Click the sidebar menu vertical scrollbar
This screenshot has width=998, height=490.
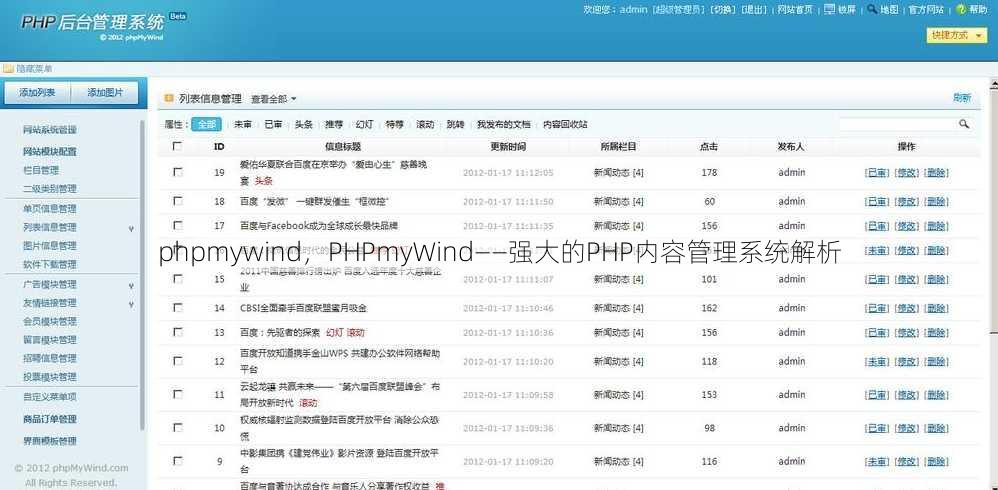[143, 274]
